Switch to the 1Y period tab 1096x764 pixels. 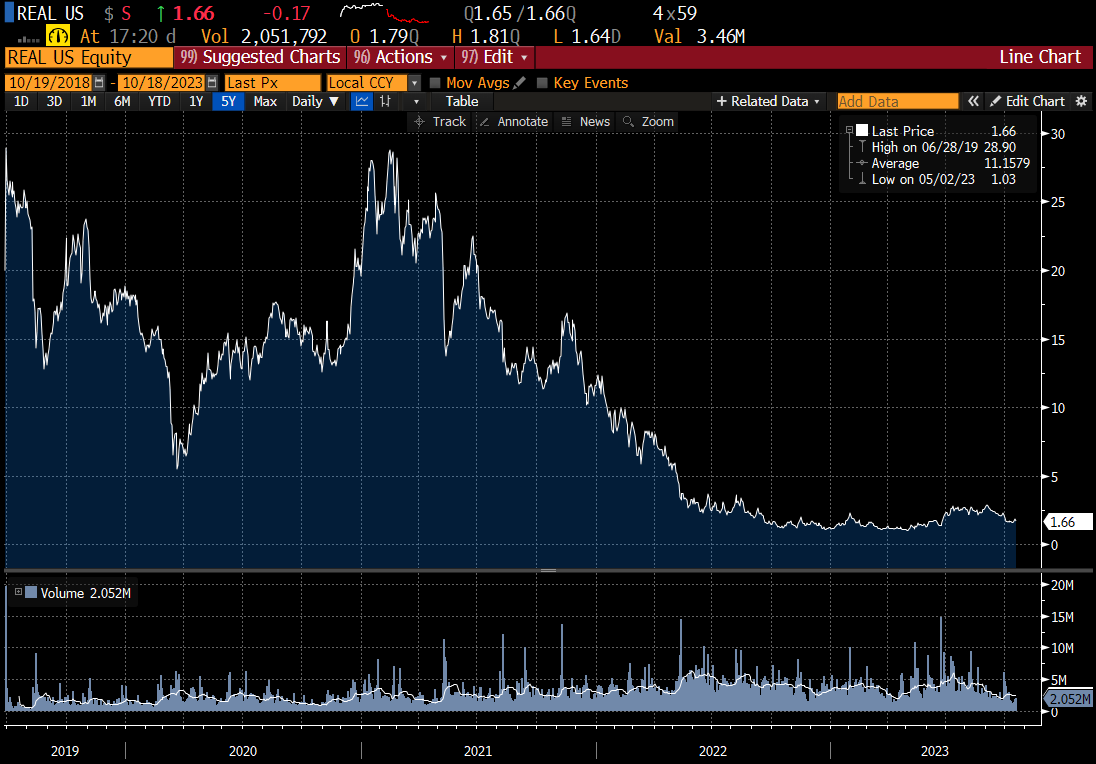(195, 101)
